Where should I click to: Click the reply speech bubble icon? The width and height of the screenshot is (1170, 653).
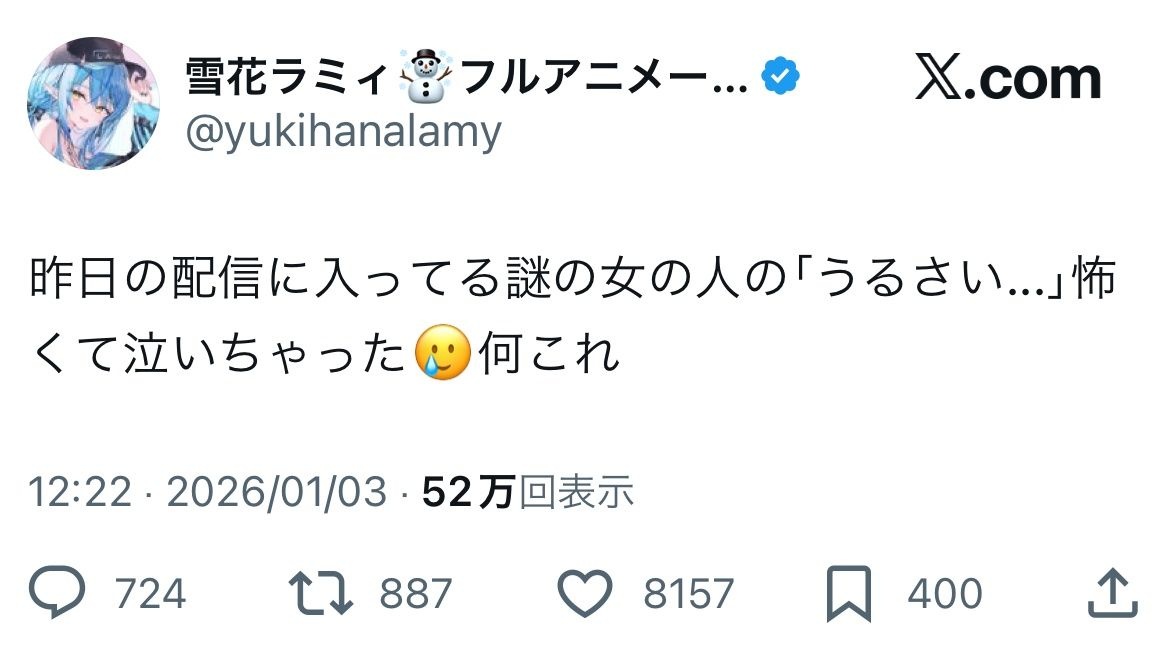pos(60,594)
